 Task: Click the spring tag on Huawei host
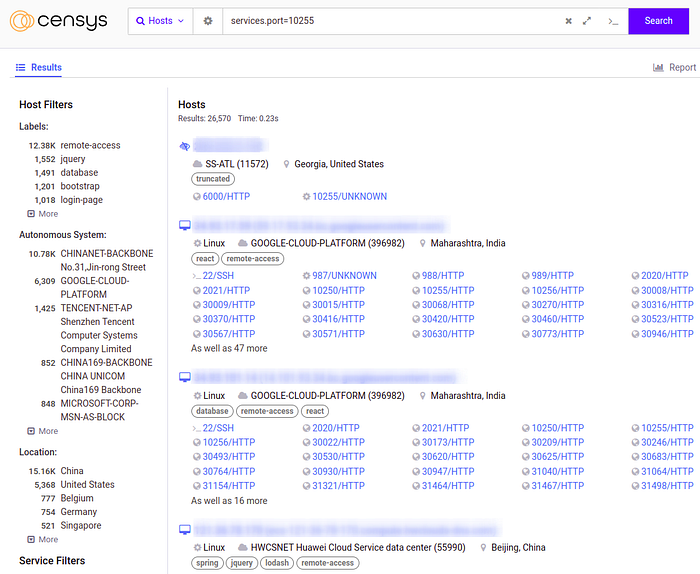tap(207, 563)
